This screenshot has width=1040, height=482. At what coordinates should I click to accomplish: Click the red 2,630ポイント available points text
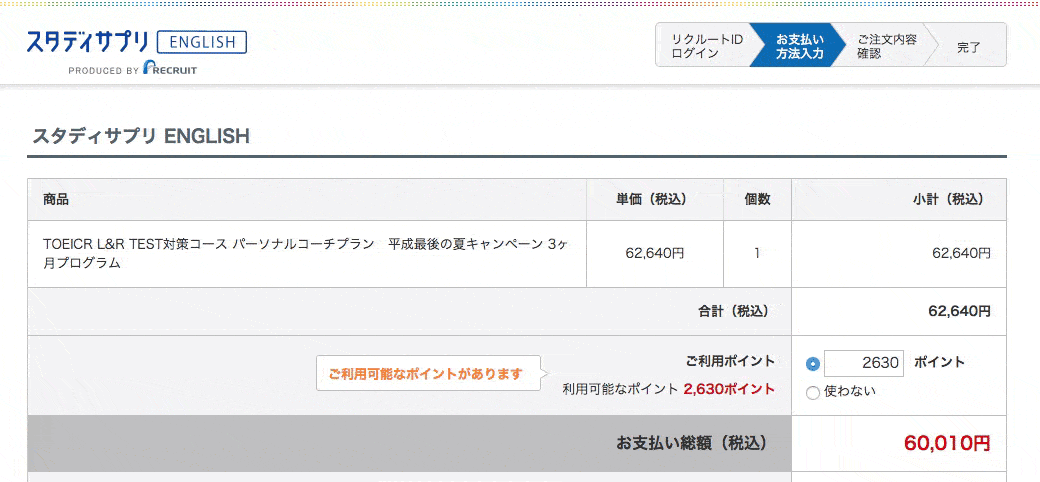point(729,389)
